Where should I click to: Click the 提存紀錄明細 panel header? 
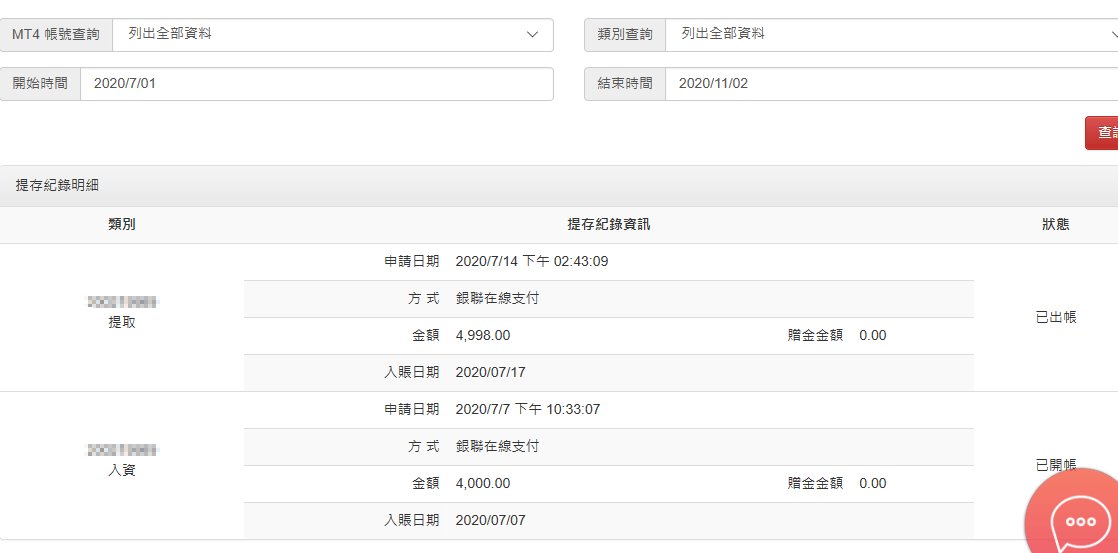pos(559,186)
